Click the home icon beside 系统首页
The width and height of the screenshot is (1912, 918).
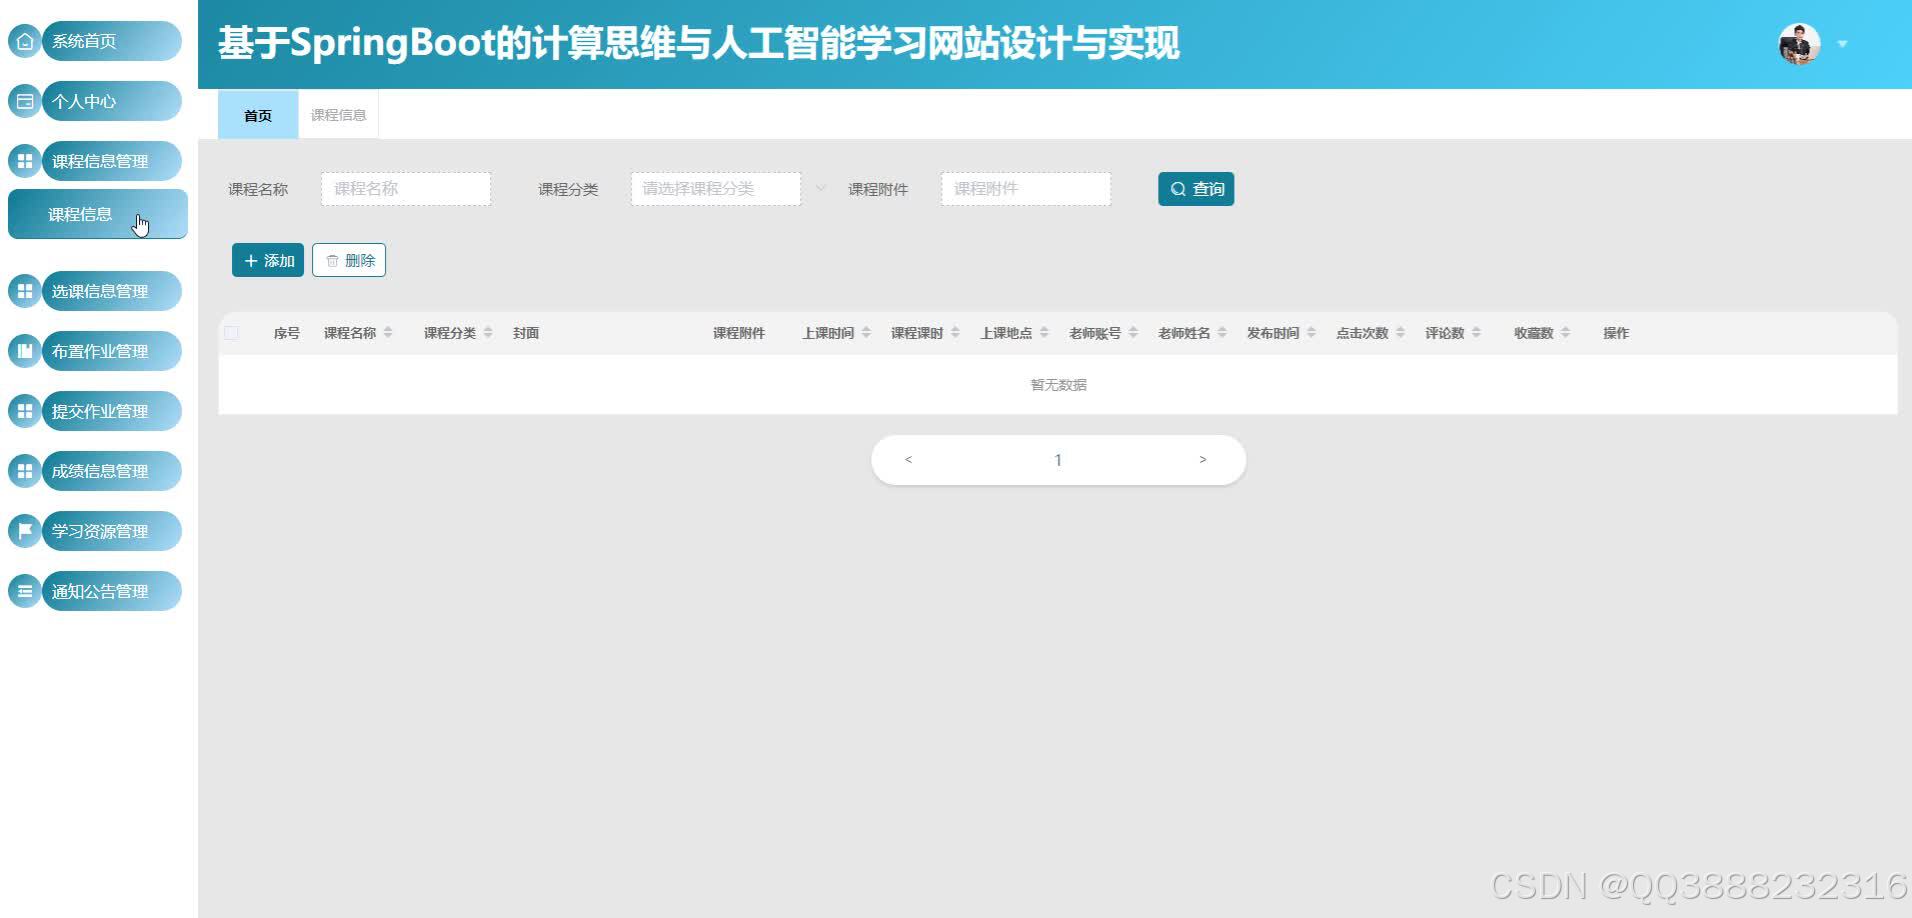23,40
